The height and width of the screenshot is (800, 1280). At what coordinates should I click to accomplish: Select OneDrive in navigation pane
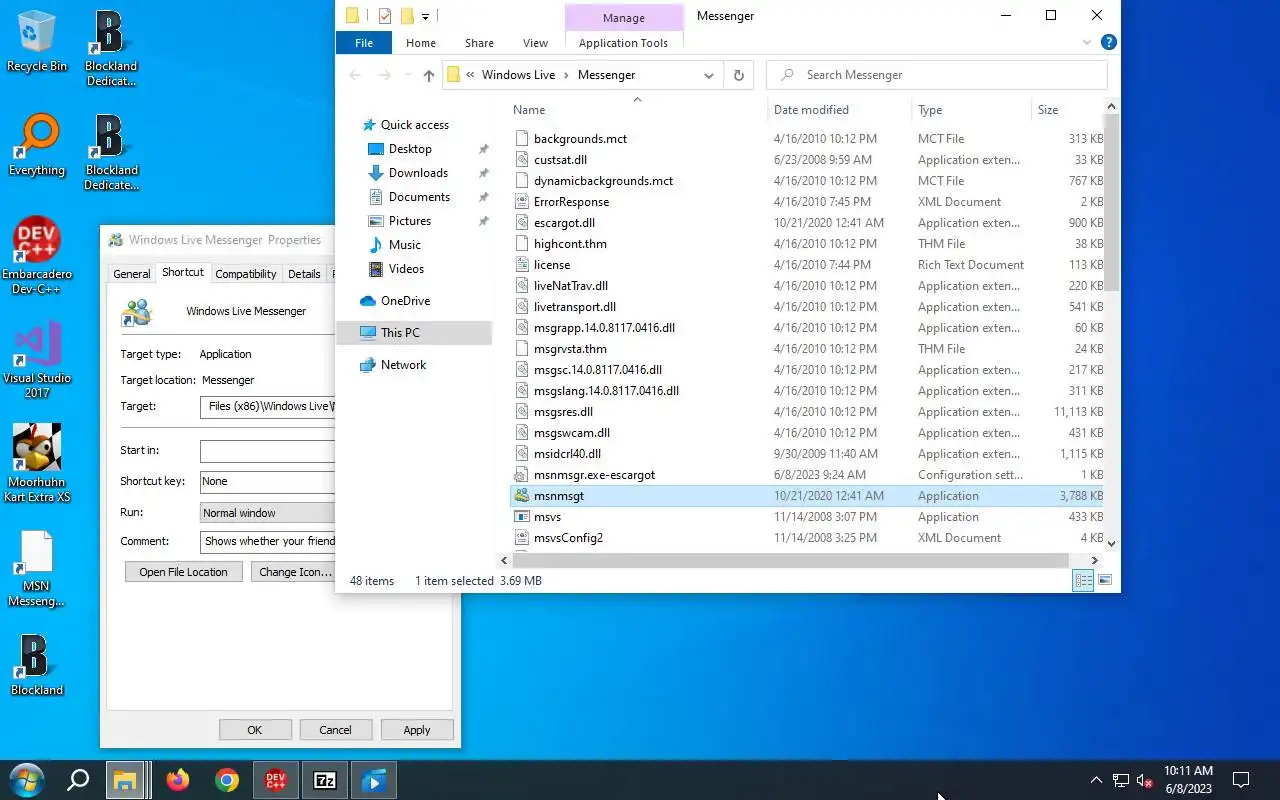405,301
